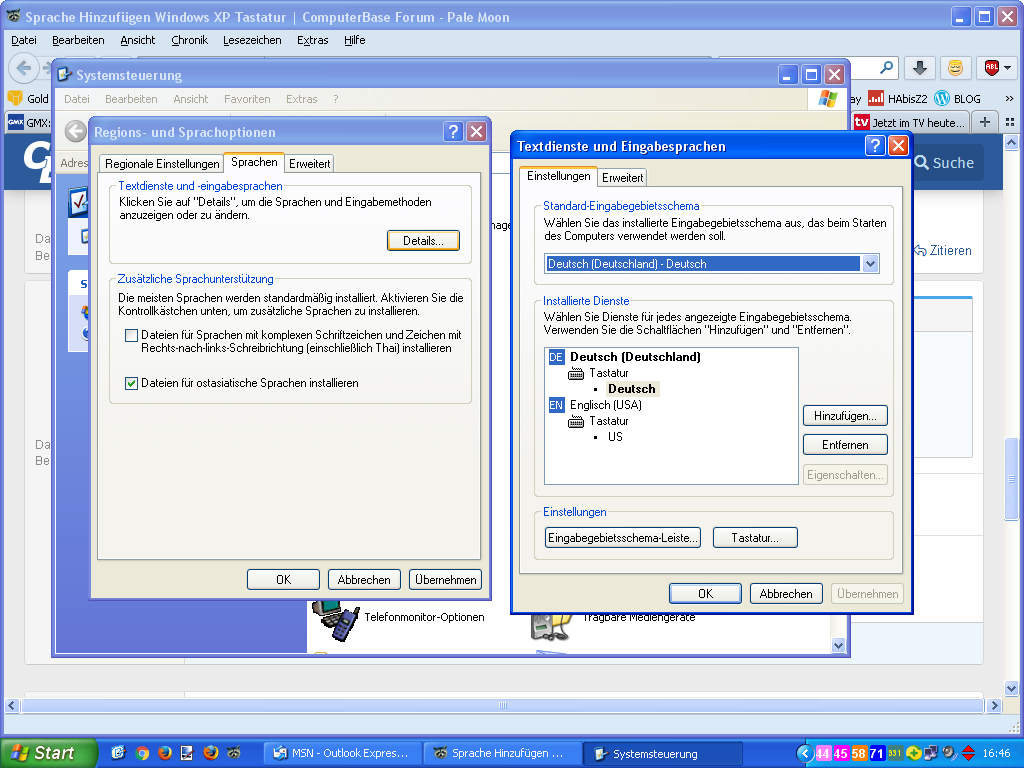Click OK in Regions- und Sprachoptionen

coord(283,580)
